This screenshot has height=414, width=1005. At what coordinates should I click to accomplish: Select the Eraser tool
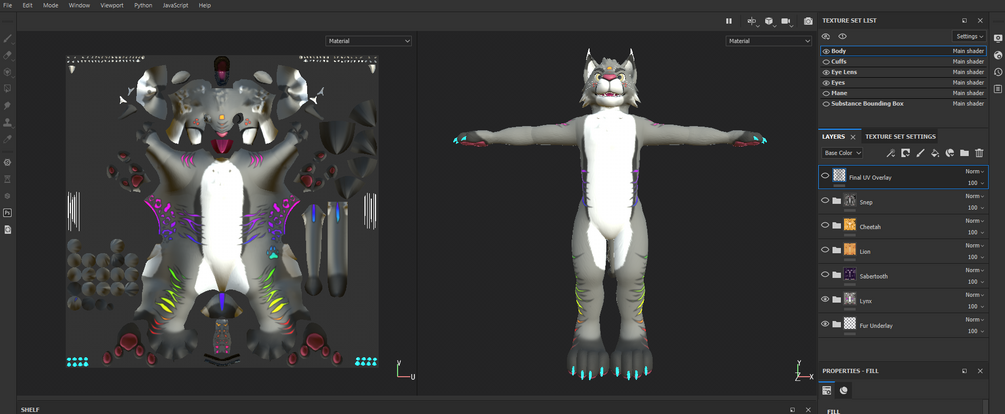(x=8, y=55)
